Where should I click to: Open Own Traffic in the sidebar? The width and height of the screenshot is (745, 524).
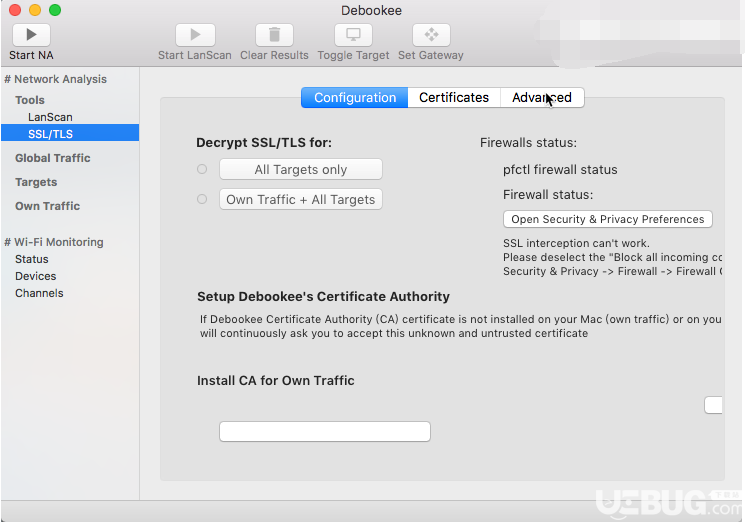[48, 206]
